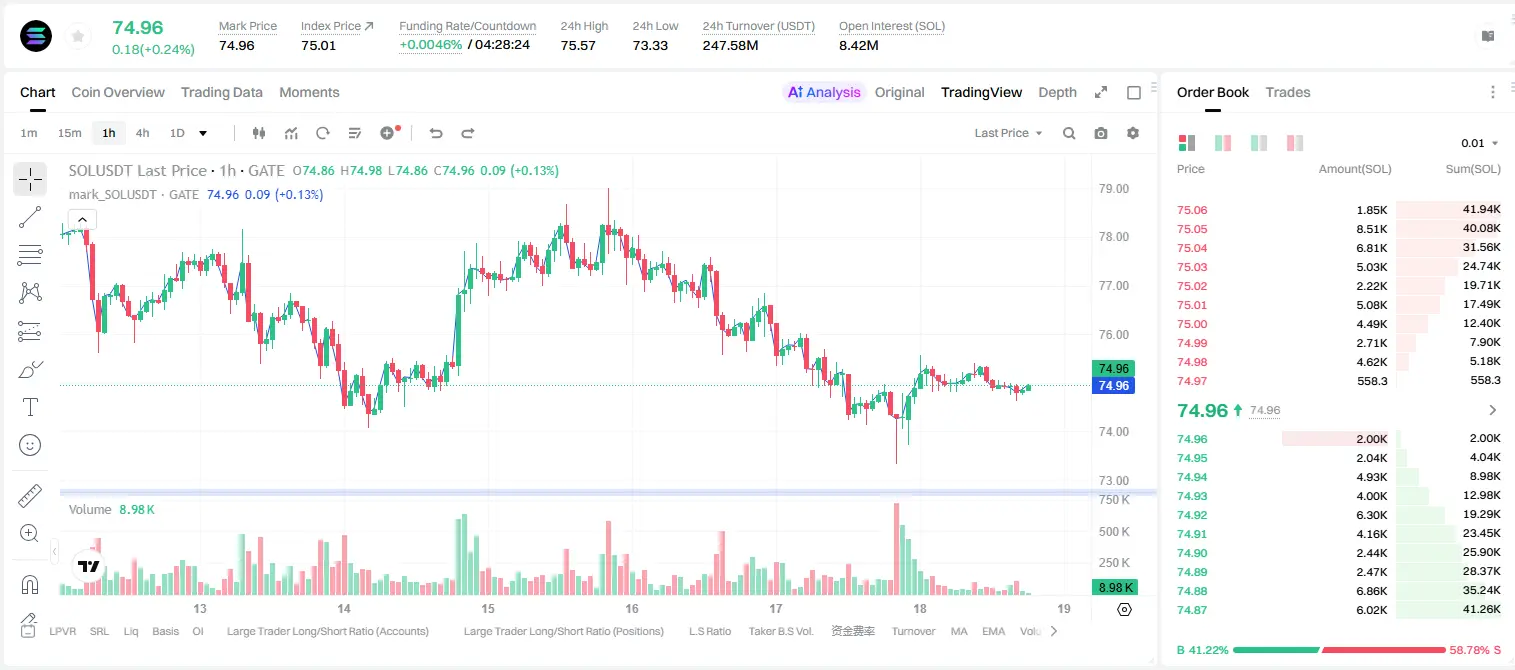The image size is (1515, 670).
Task: Select the trend line drawing tool
Action: [x=30, y=217]
